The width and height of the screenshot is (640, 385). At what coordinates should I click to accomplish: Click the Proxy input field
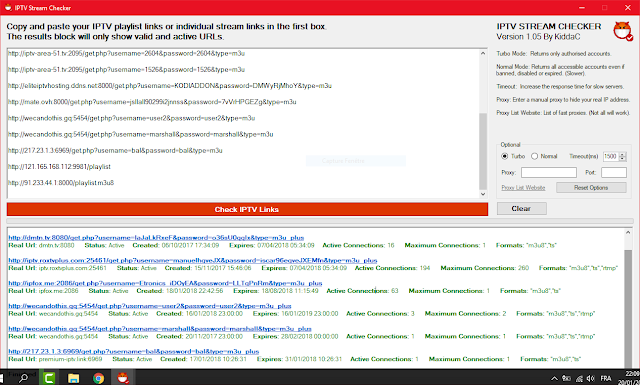549,172
